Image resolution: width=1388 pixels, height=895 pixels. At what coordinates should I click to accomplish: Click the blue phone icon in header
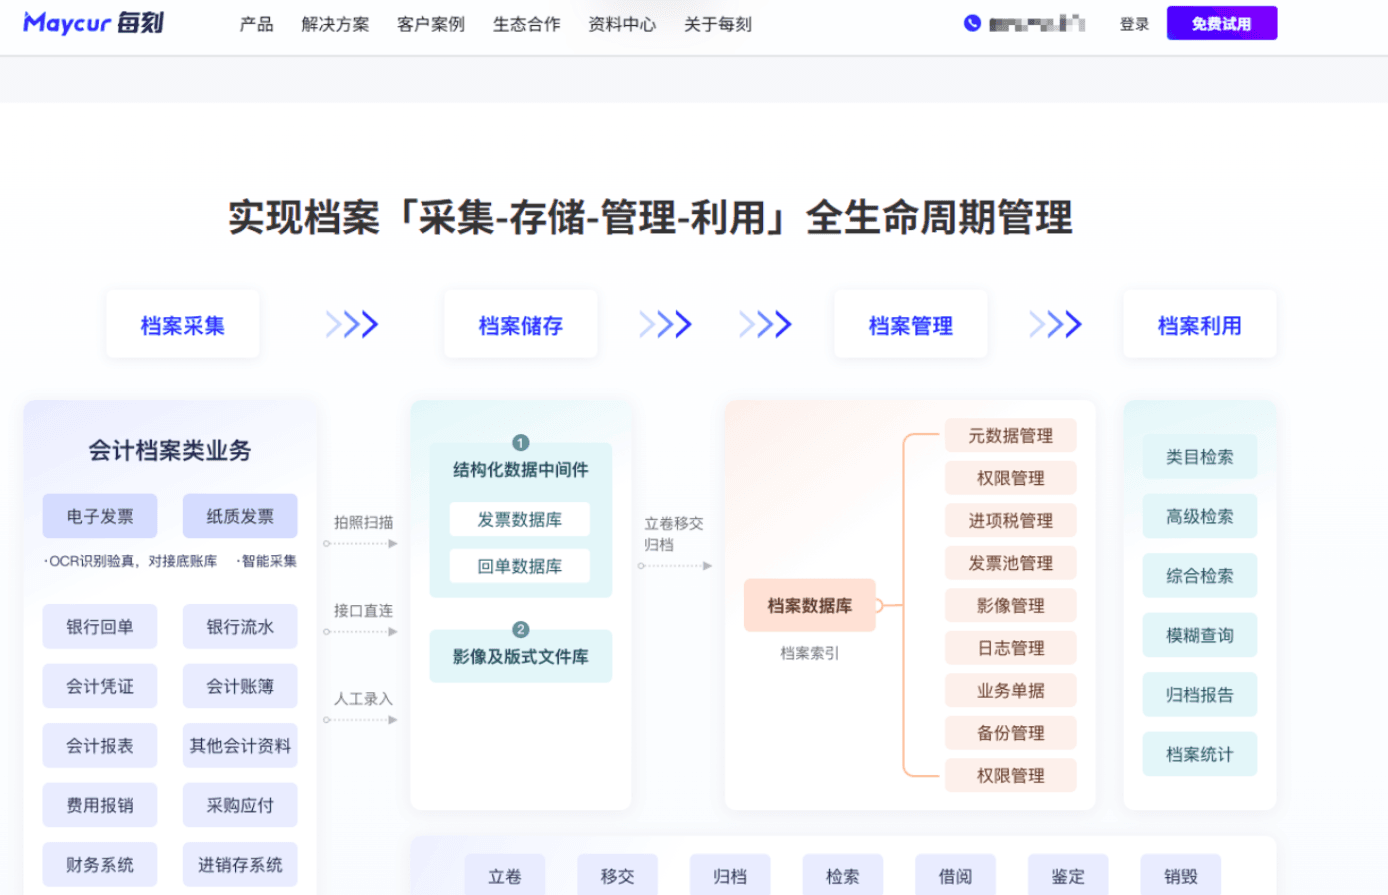click(972, 23)
